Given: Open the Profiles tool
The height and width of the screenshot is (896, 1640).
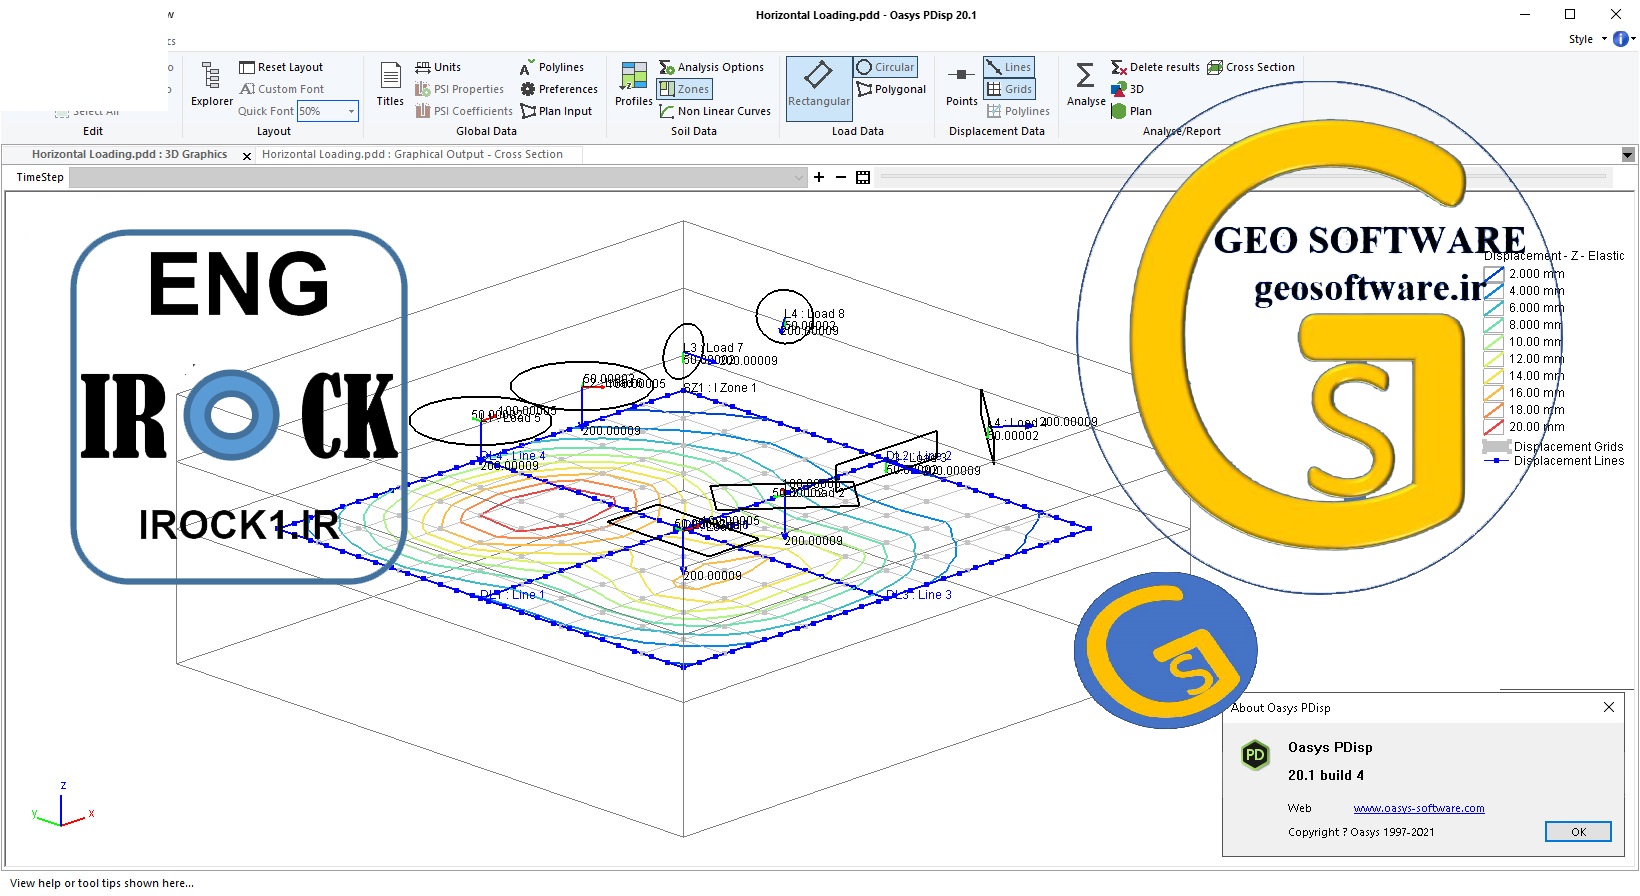Looking at the screenshot, I should point(633,84).
